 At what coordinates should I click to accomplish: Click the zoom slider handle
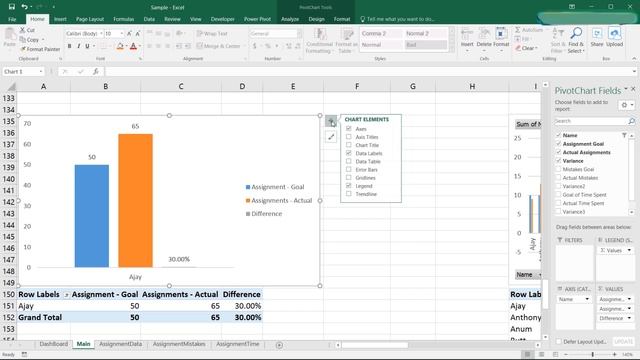(593, 355)
